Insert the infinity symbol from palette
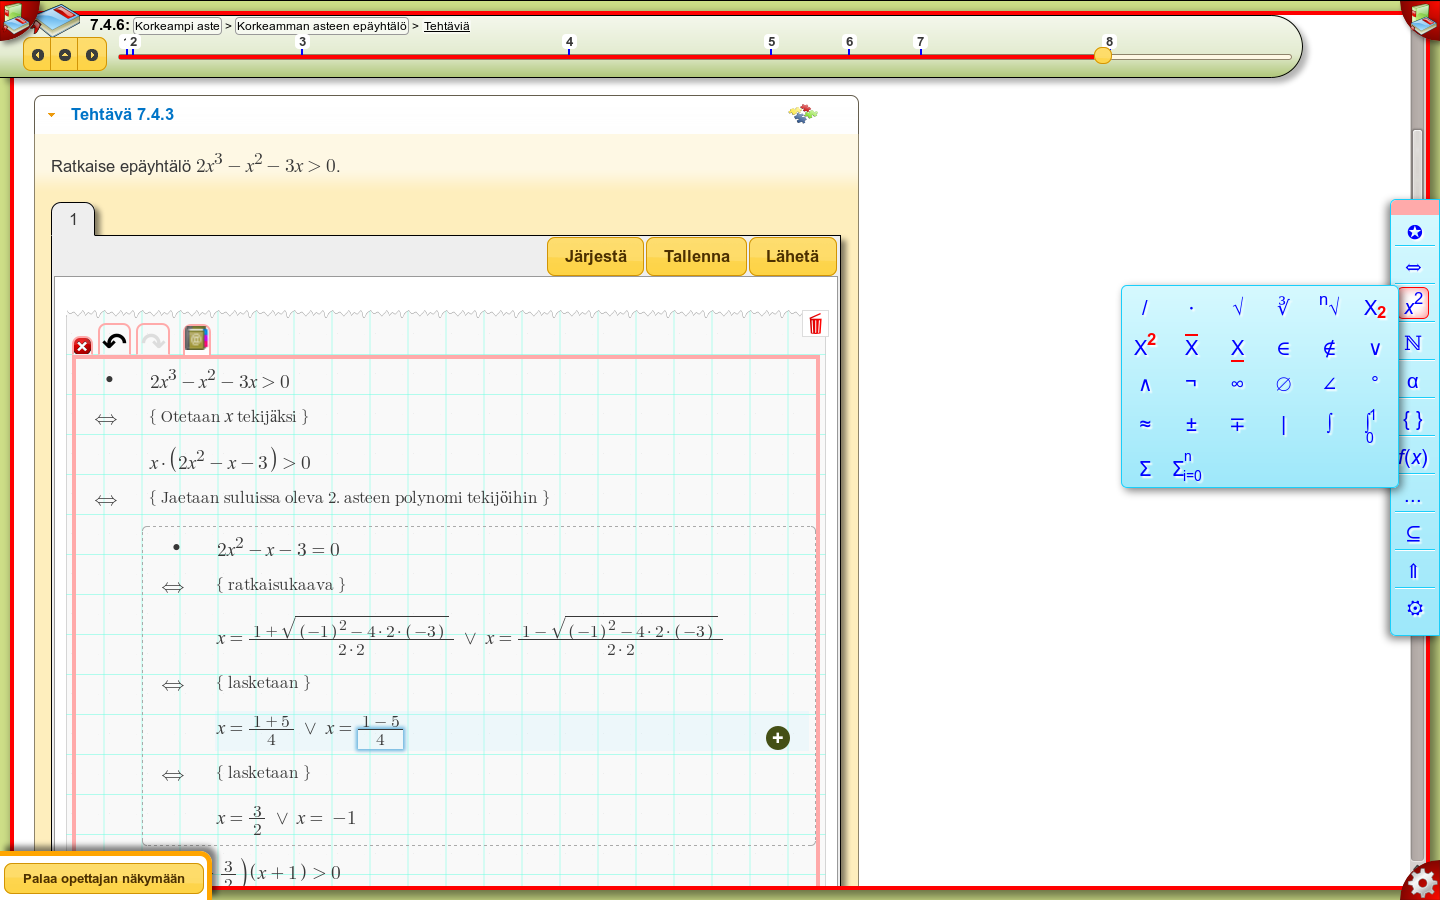1440x900 pixels. point(1237,384)
